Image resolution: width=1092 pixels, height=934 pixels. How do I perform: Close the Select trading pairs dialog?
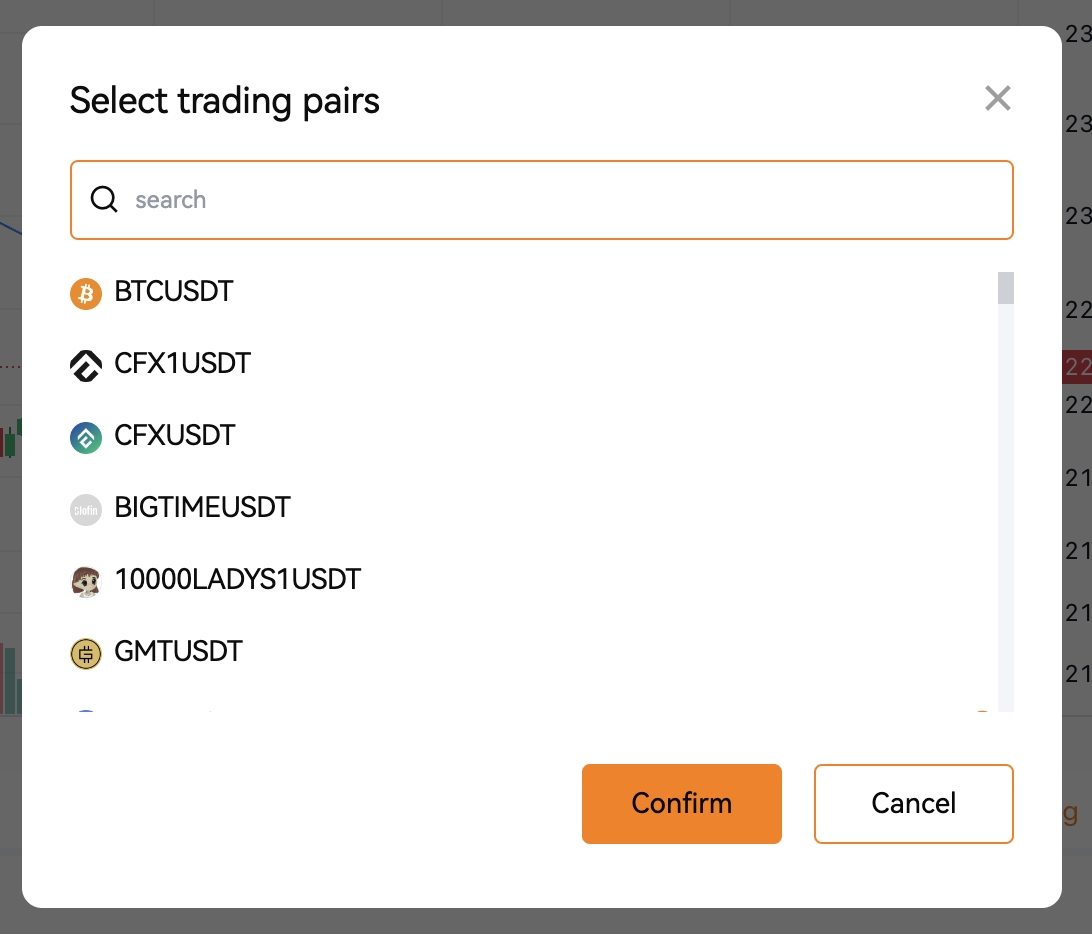coord(997,98)
